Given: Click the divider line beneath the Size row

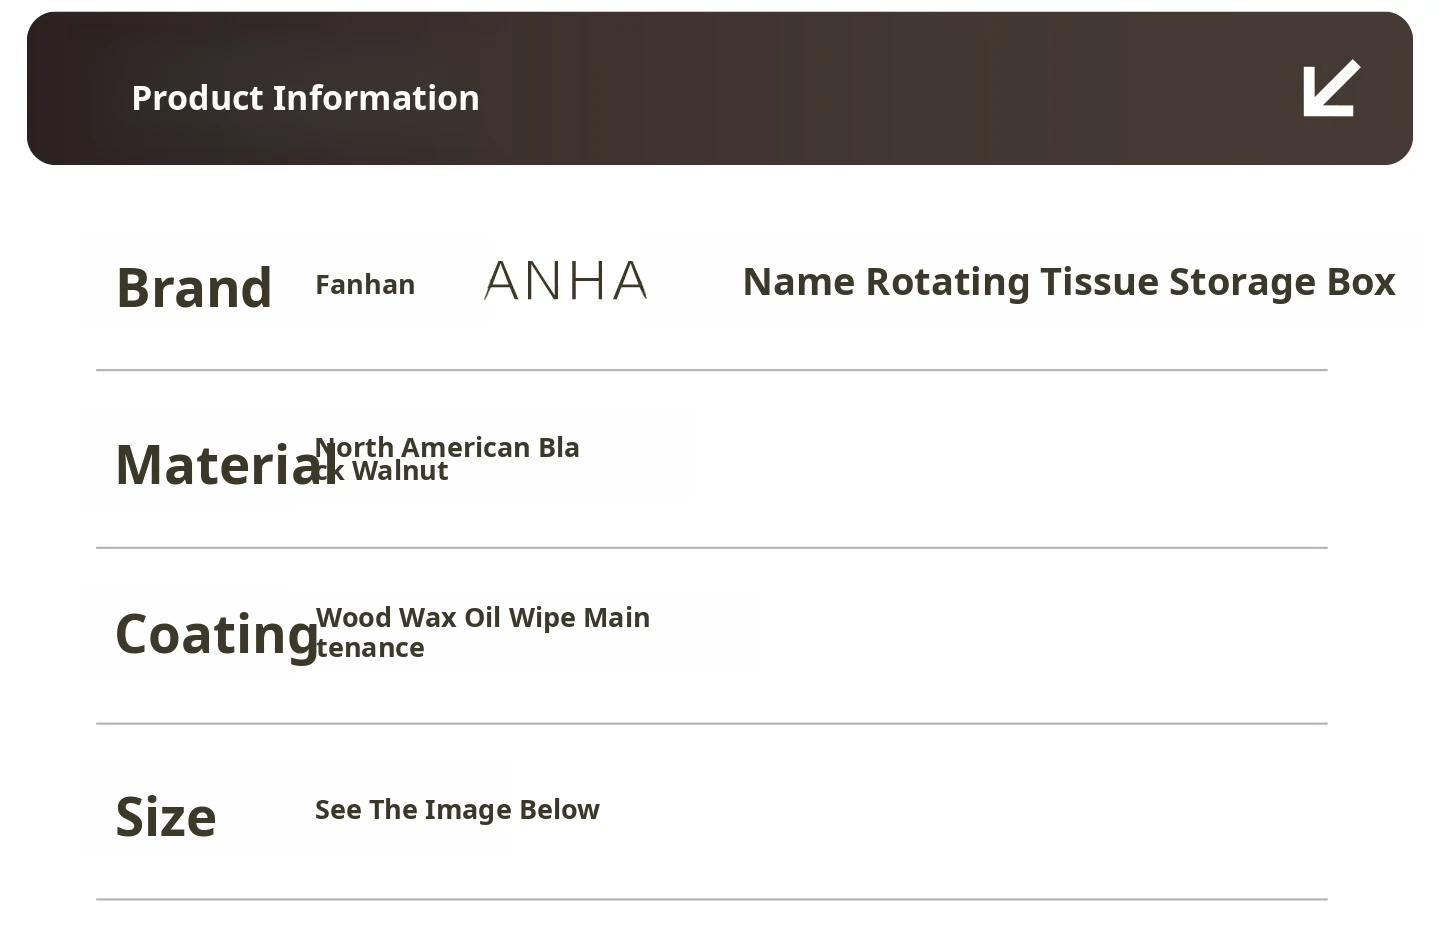Looking at the screenshot, I should click(712, 899).
